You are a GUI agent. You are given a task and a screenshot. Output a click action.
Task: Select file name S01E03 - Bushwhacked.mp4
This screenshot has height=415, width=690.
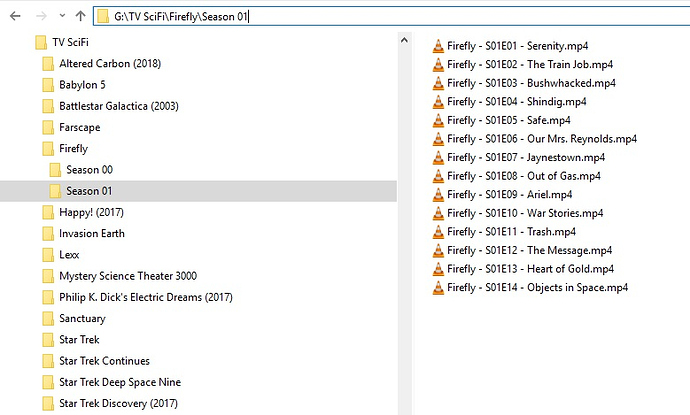(531, 83)
